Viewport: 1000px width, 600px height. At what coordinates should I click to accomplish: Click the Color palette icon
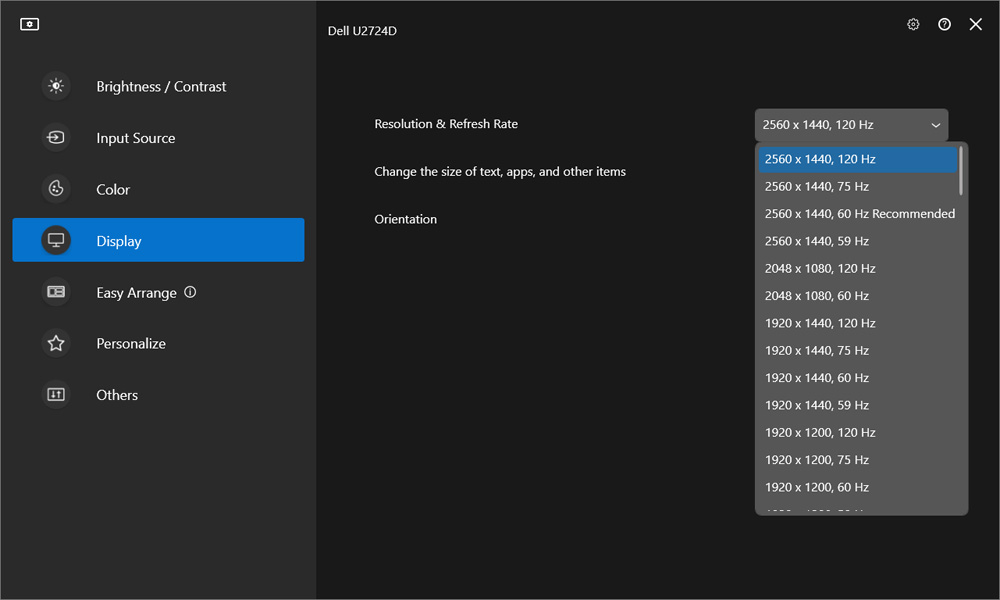pos(56,189)
